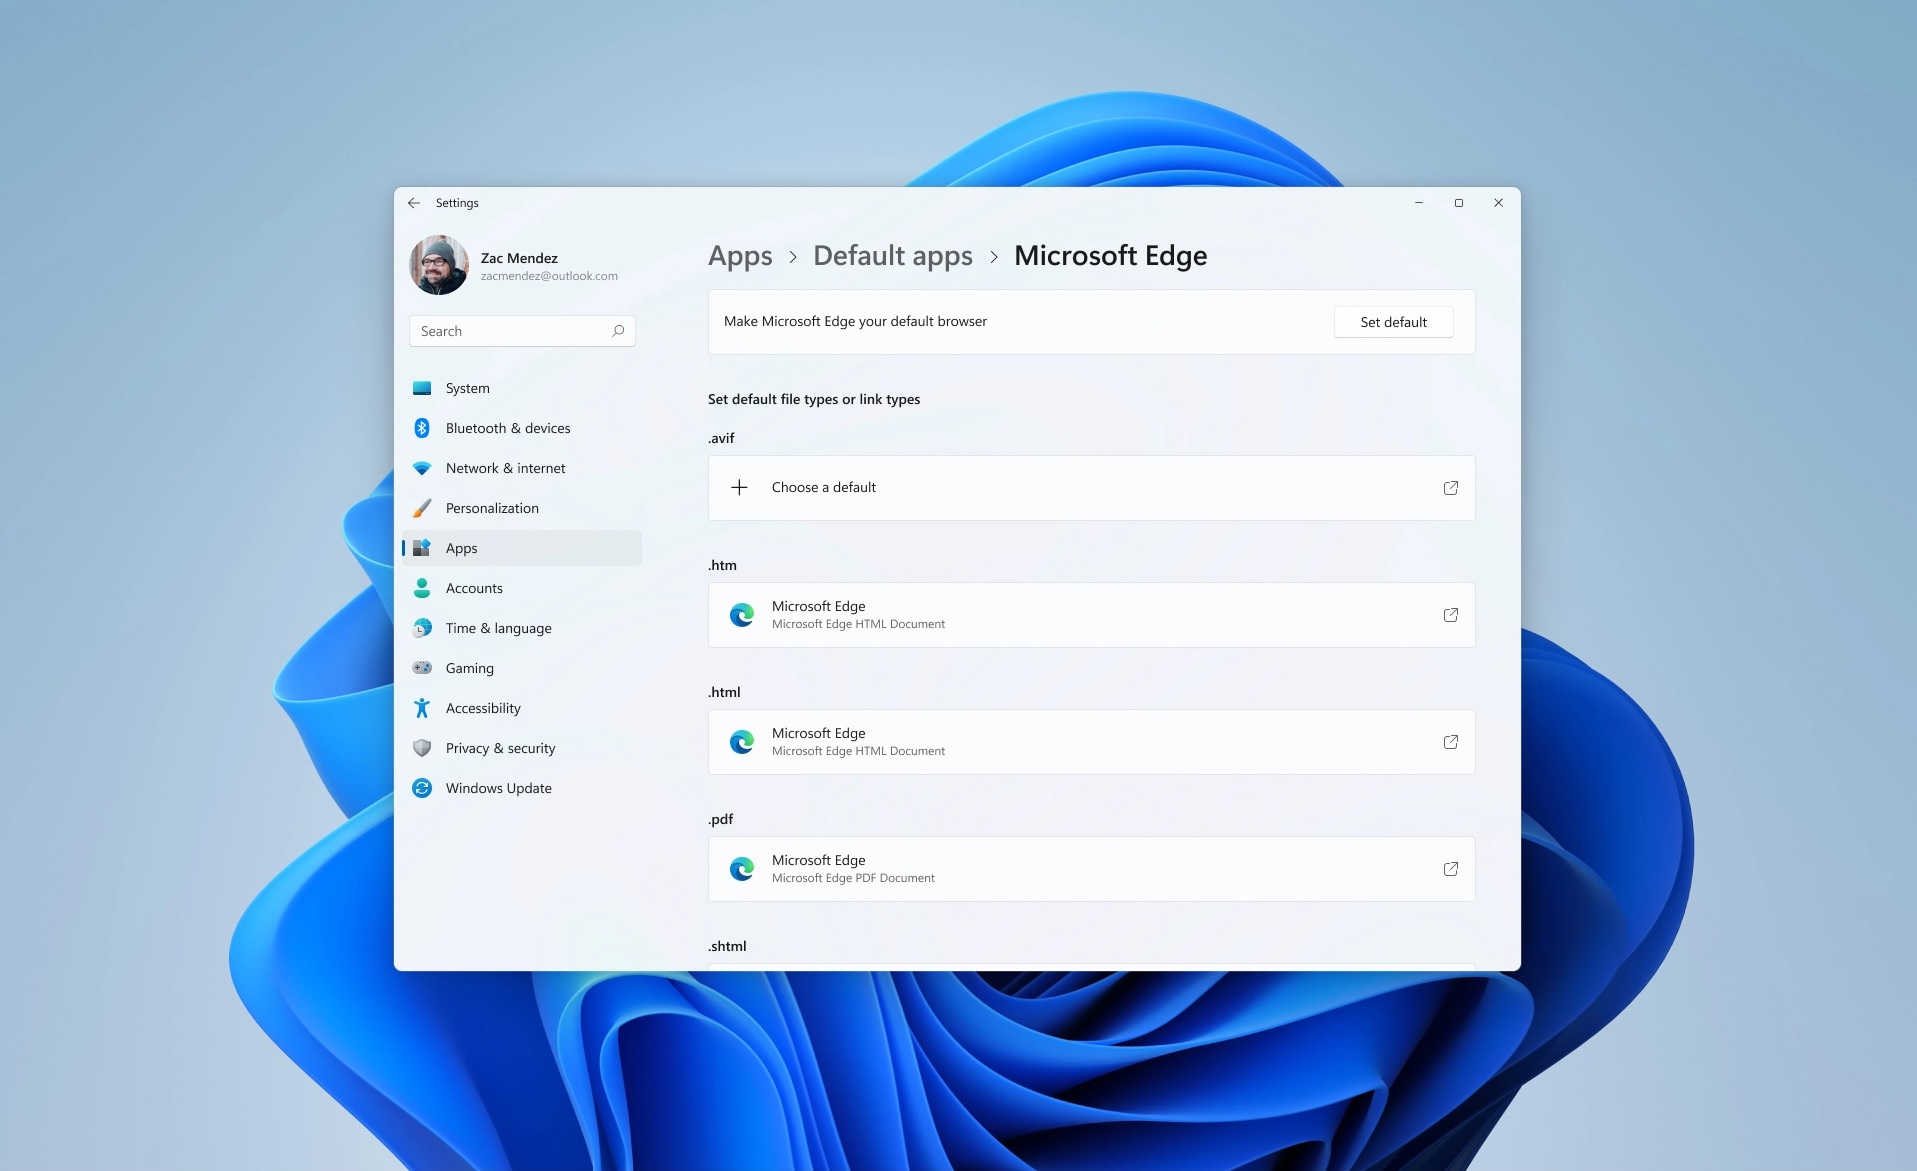
Task: Open external link icon for .avif
Action: pos(1450,488)
